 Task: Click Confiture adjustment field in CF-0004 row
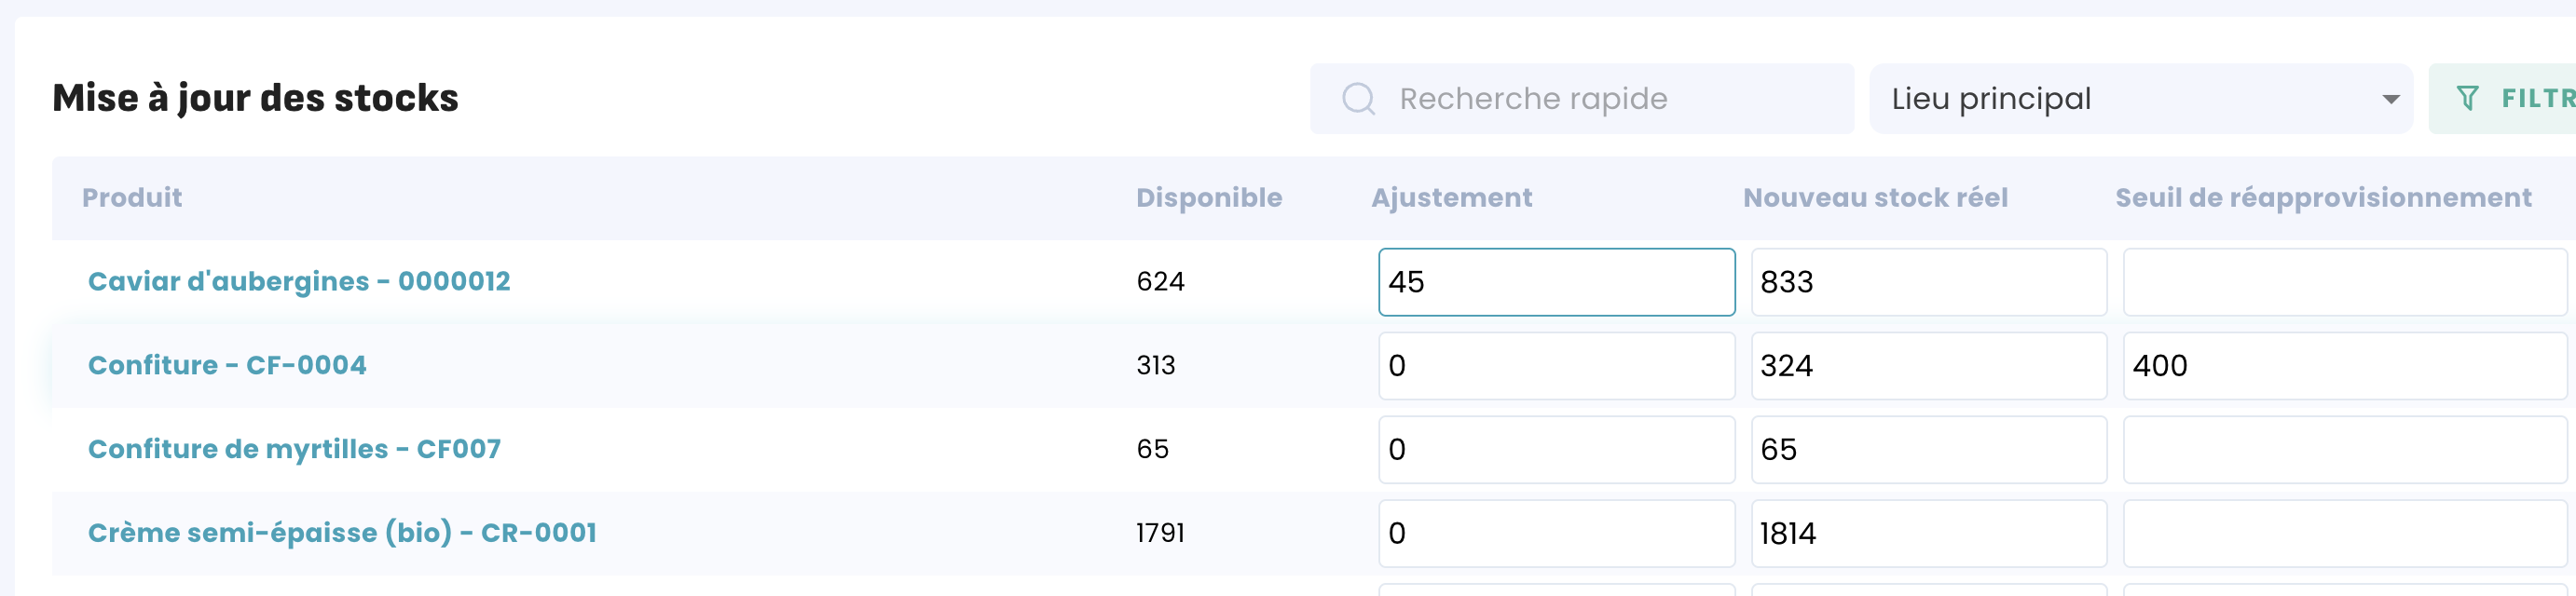1556,366
